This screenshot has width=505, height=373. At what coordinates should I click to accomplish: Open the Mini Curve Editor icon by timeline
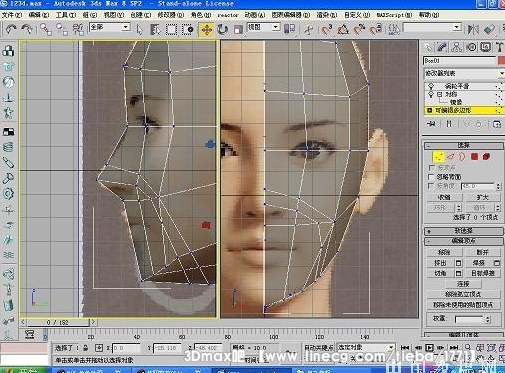click(x=30, y=334)
